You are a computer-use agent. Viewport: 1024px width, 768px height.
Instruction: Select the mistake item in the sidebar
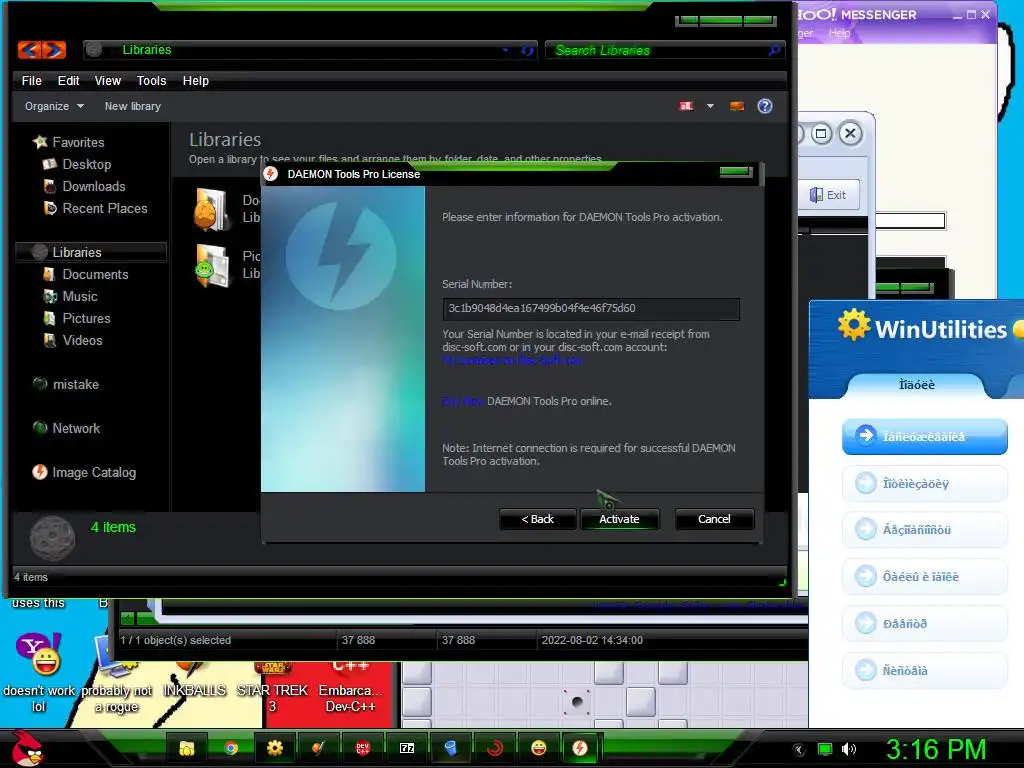click(x=75, y=385)
